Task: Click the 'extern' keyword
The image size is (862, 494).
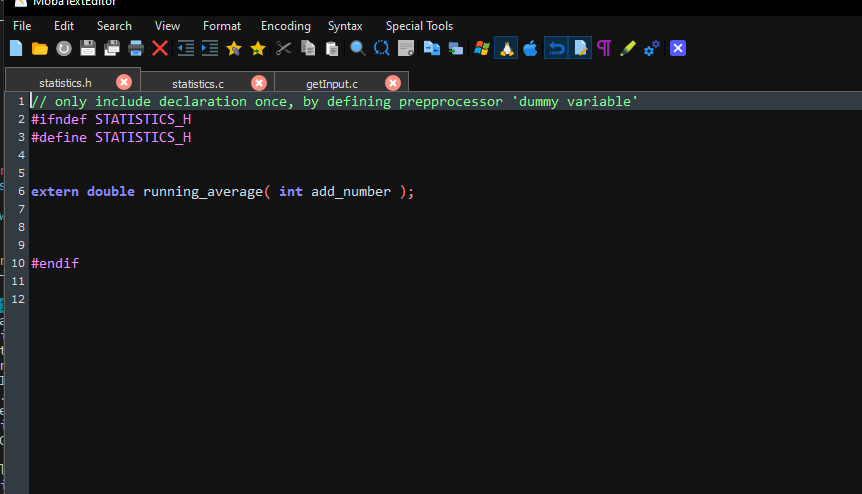Action: pyautogui.click(x=54, y=191)
